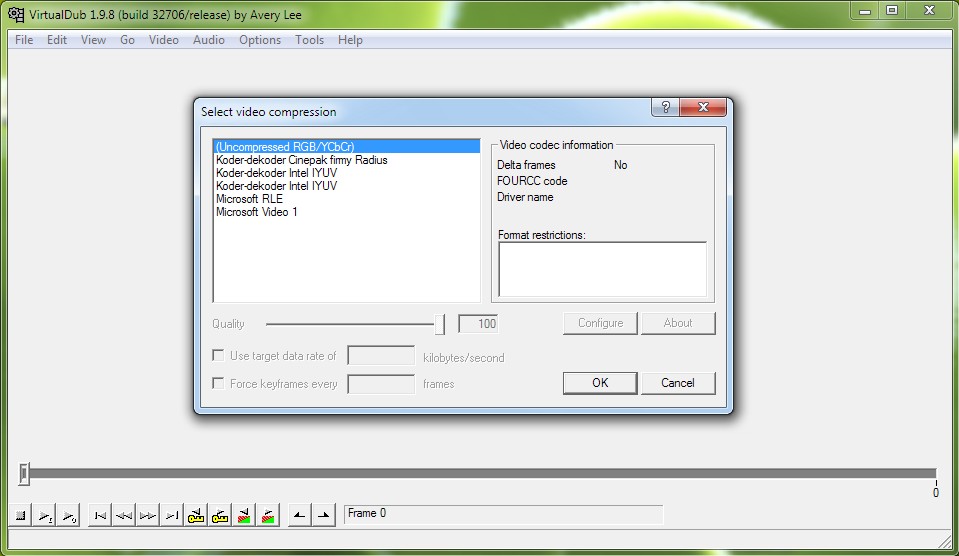Open the Audio menu
Image resolution: width=959 pixels, height=556 pixels.
point(209,40)
